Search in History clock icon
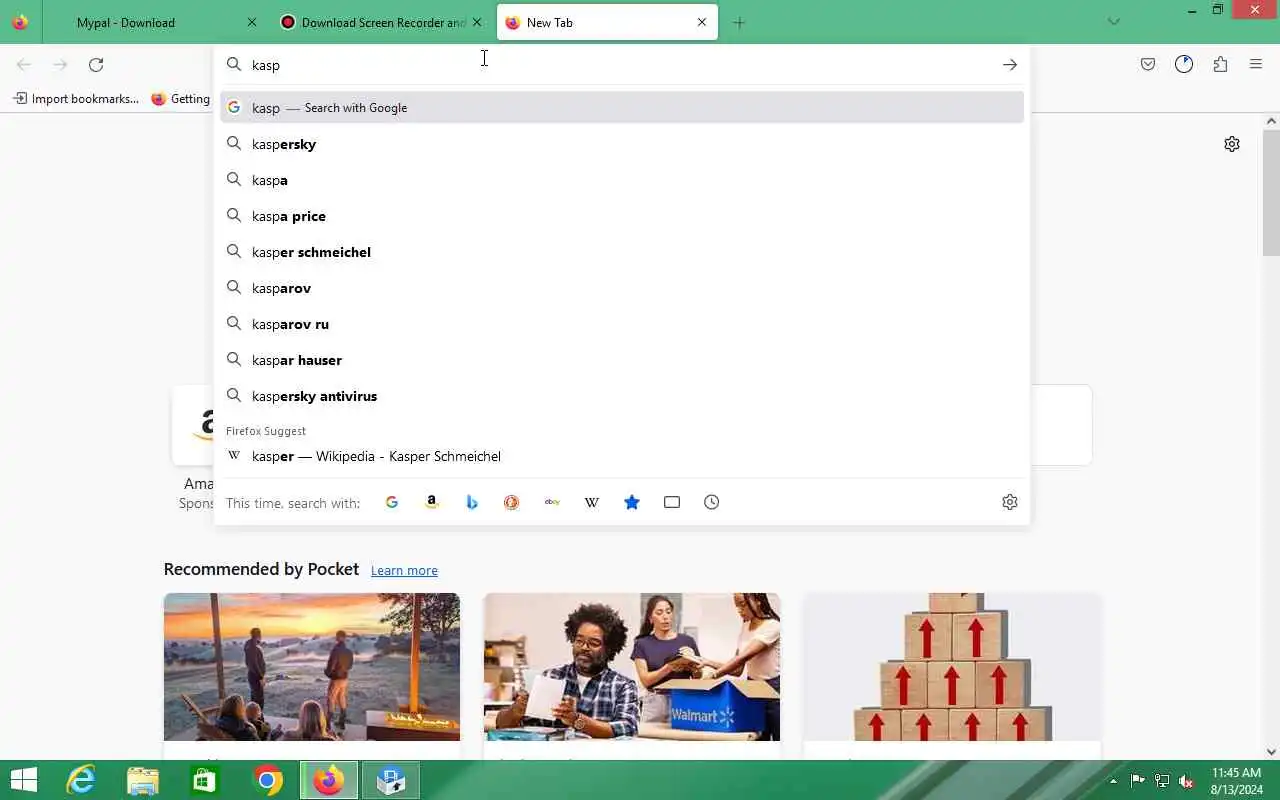This screenshot has height=800, width=1280. (712, 502)
